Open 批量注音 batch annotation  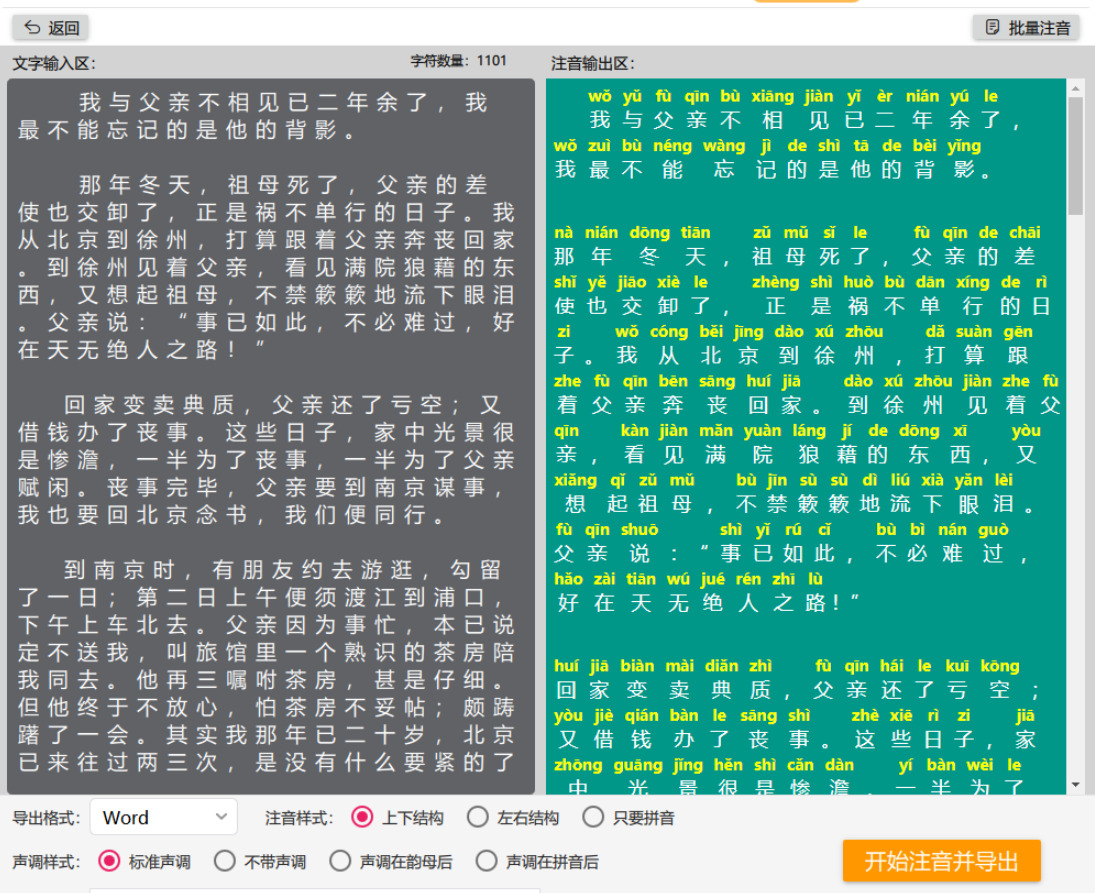tap(1027, 27)
